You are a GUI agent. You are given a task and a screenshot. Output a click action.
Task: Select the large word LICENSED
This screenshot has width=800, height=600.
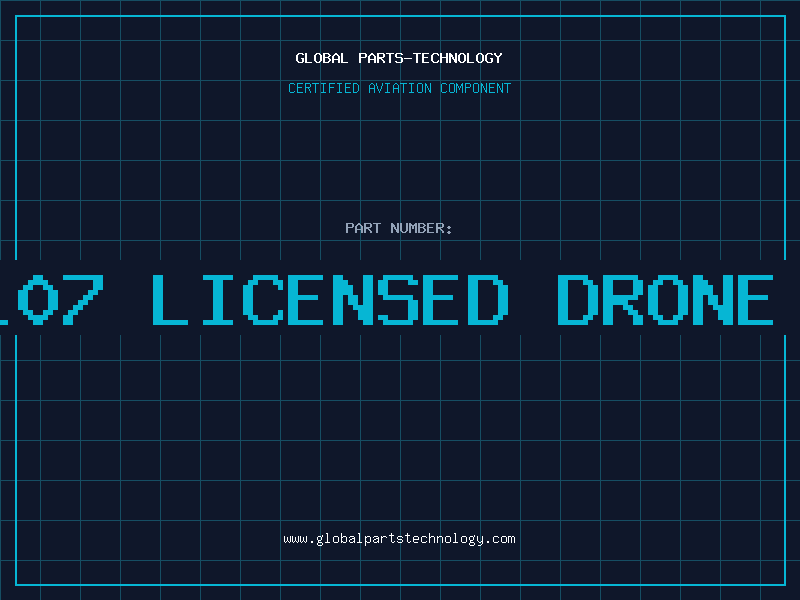(x=330, y=299)
